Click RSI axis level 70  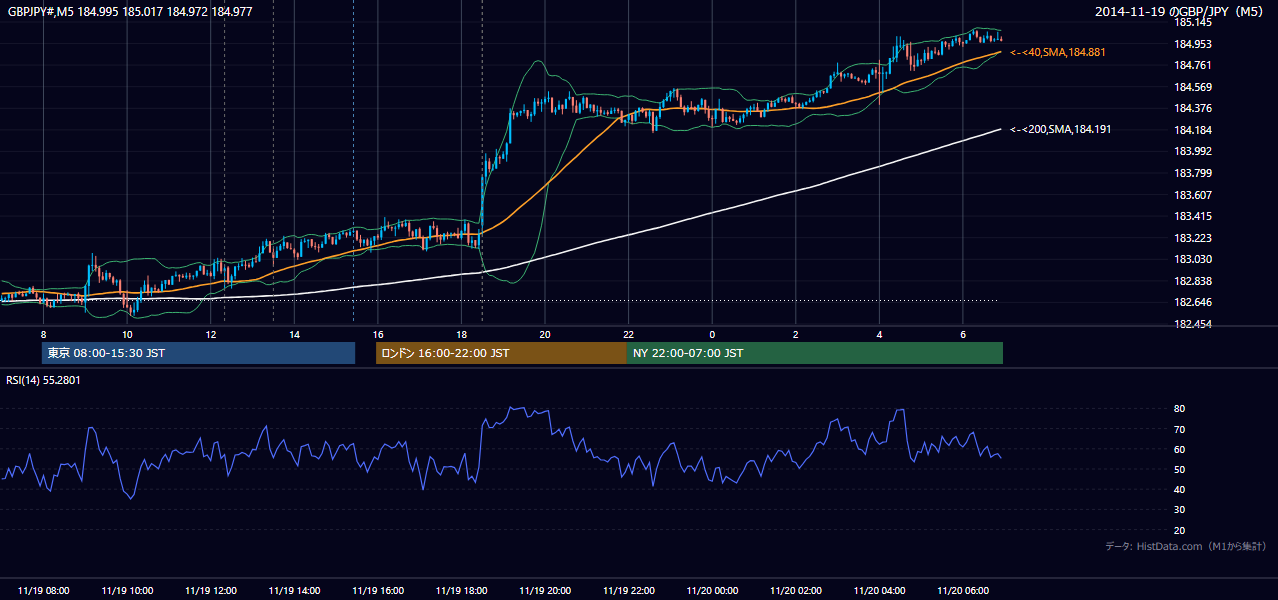click(x=1180, y=430)
